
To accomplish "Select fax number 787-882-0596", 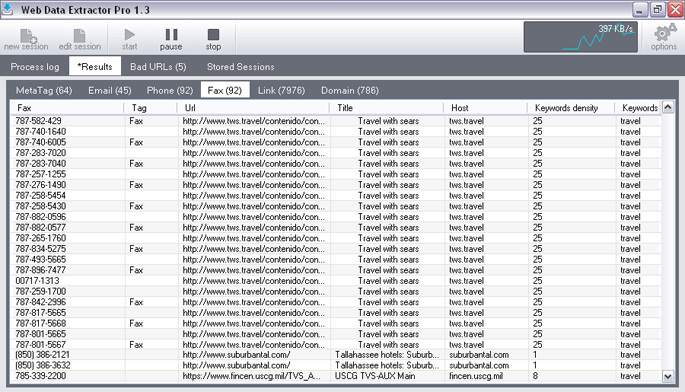I will 41,217.
